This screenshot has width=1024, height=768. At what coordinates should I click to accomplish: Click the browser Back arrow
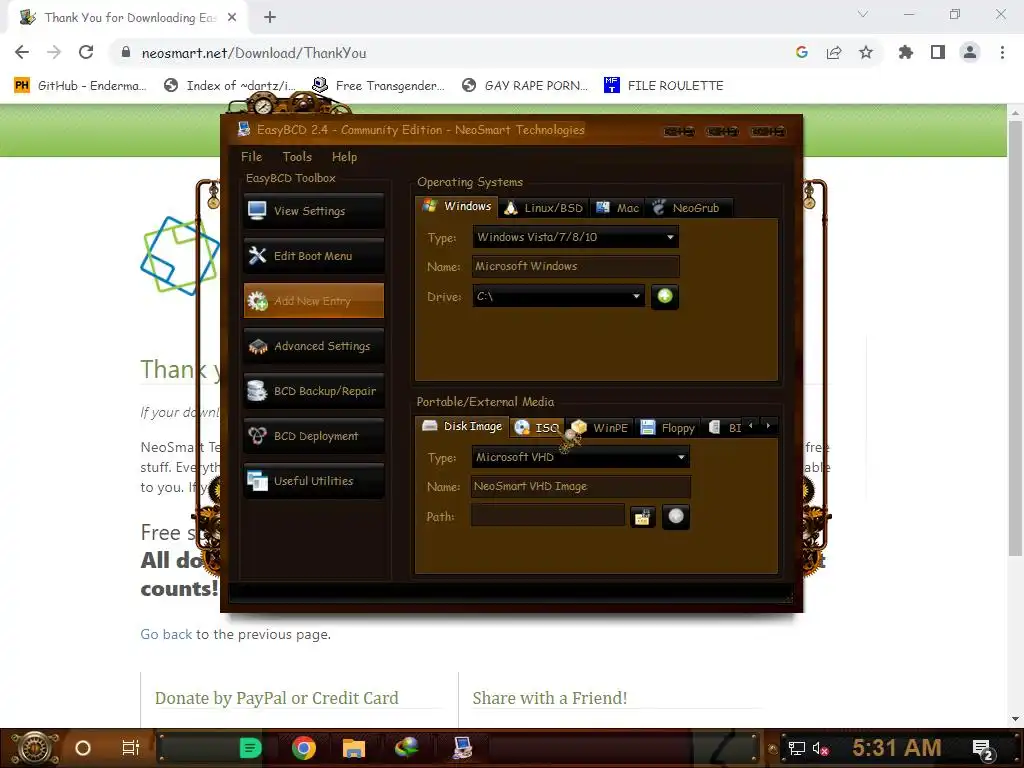(x=22, y=52)
